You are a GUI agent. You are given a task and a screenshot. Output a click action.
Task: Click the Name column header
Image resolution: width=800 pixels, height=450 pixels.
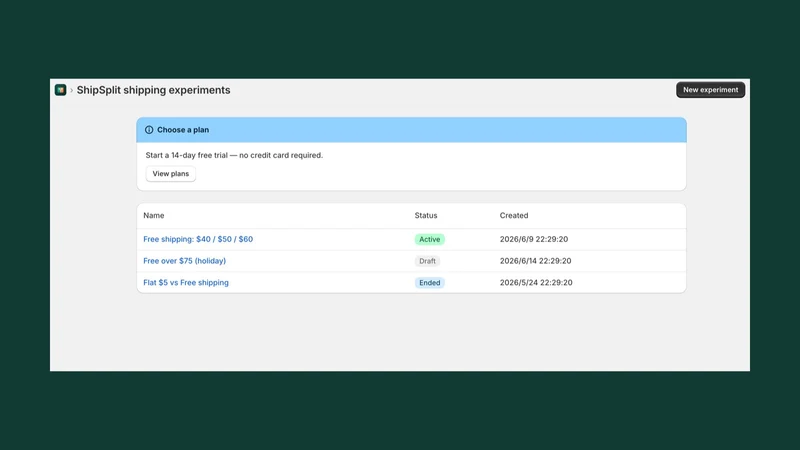154,215
